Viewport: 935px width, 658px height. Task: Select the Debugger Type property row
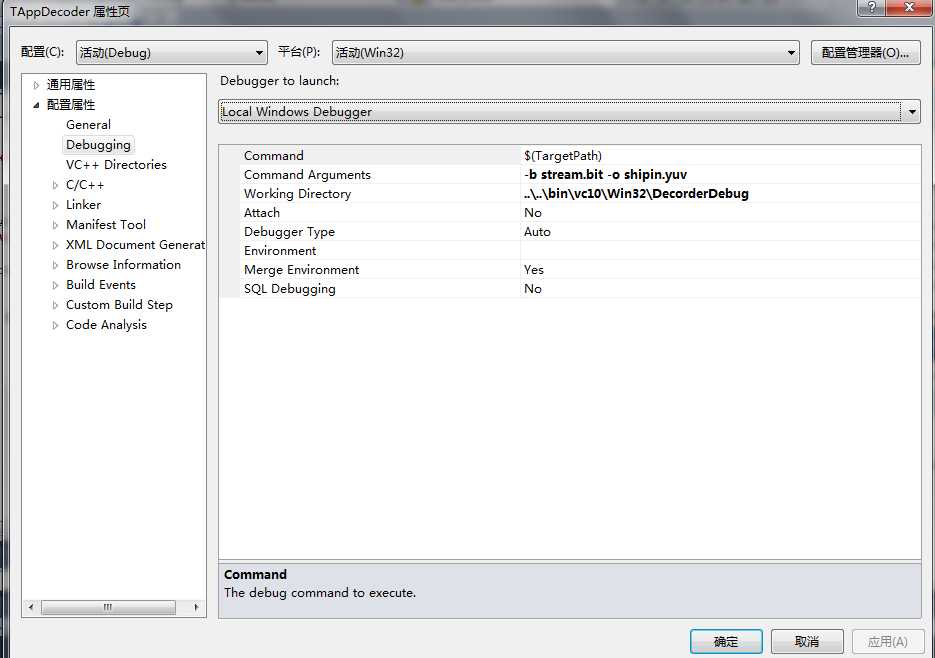click(x=569, y=232)
